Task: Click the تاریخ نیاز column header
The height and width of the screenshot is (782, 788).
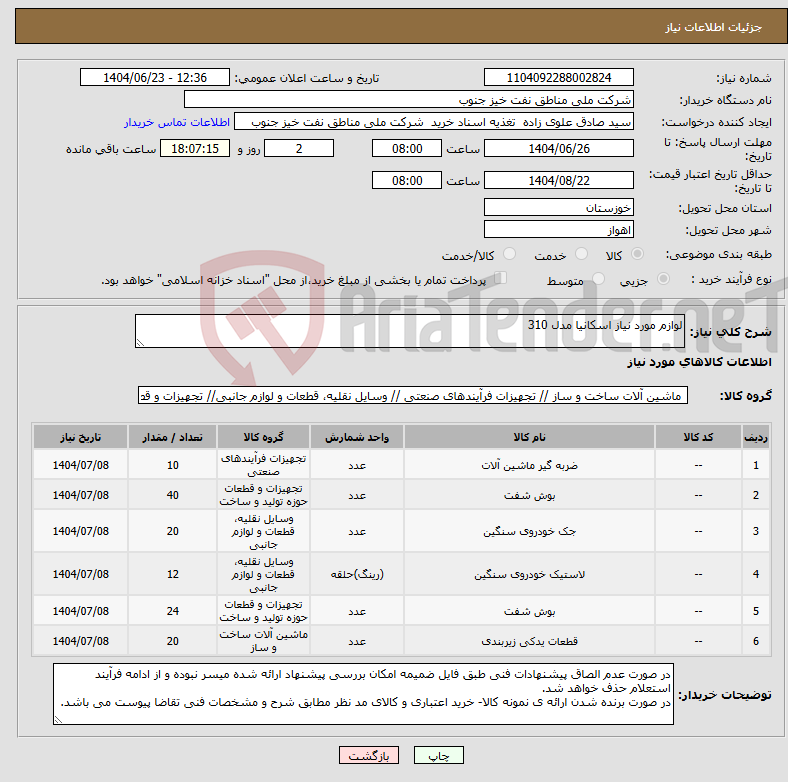Action: point(80,437)
